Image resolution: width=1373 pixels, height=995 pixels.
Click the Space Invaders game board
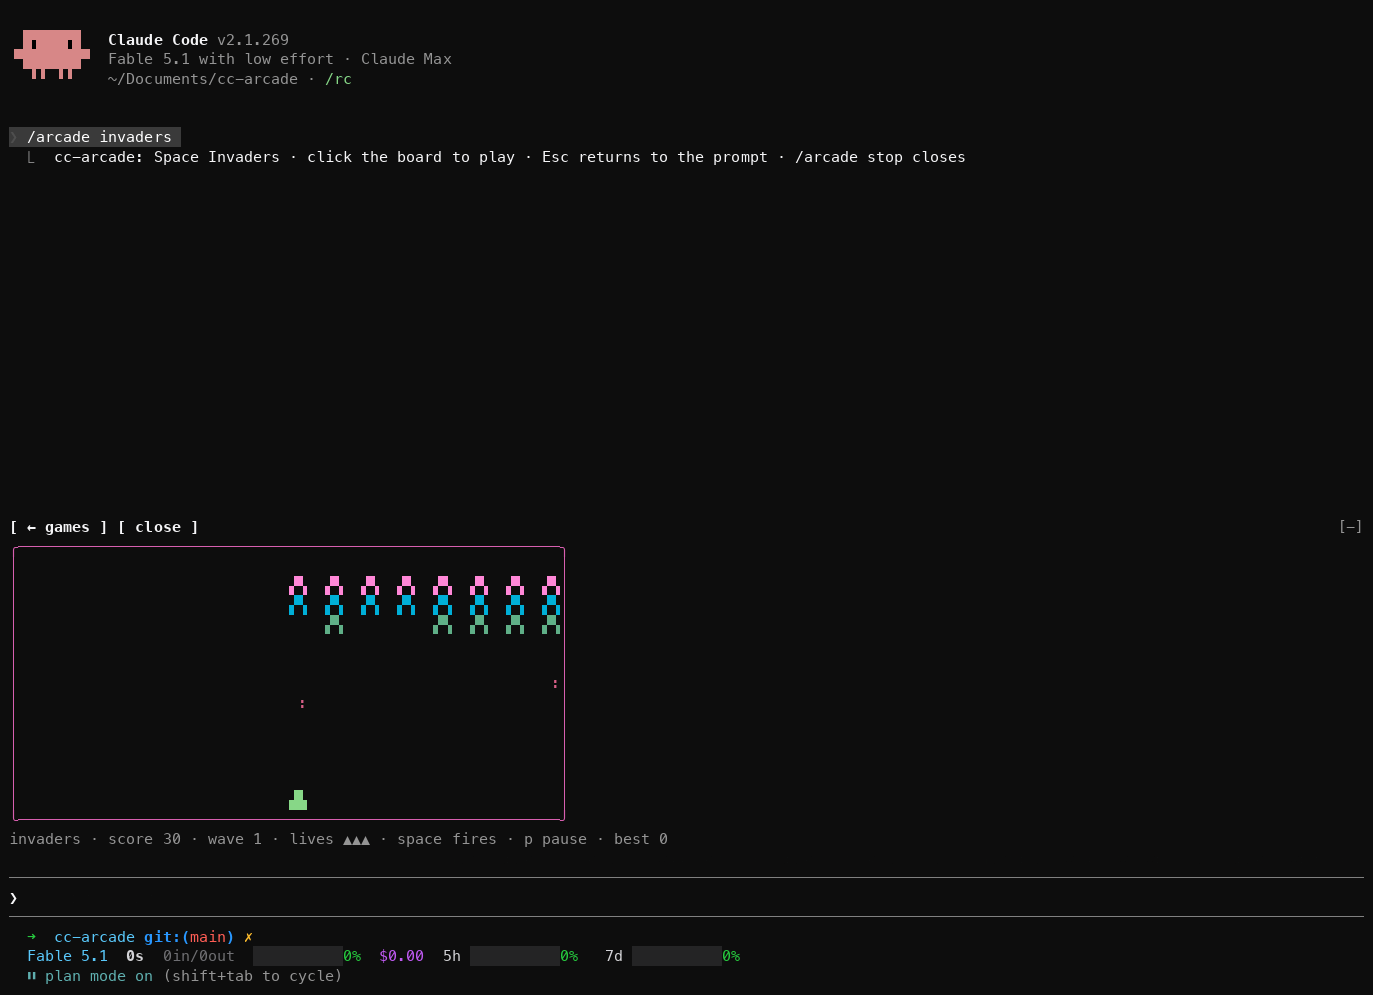pyautogui.click(x=289, y=683)
